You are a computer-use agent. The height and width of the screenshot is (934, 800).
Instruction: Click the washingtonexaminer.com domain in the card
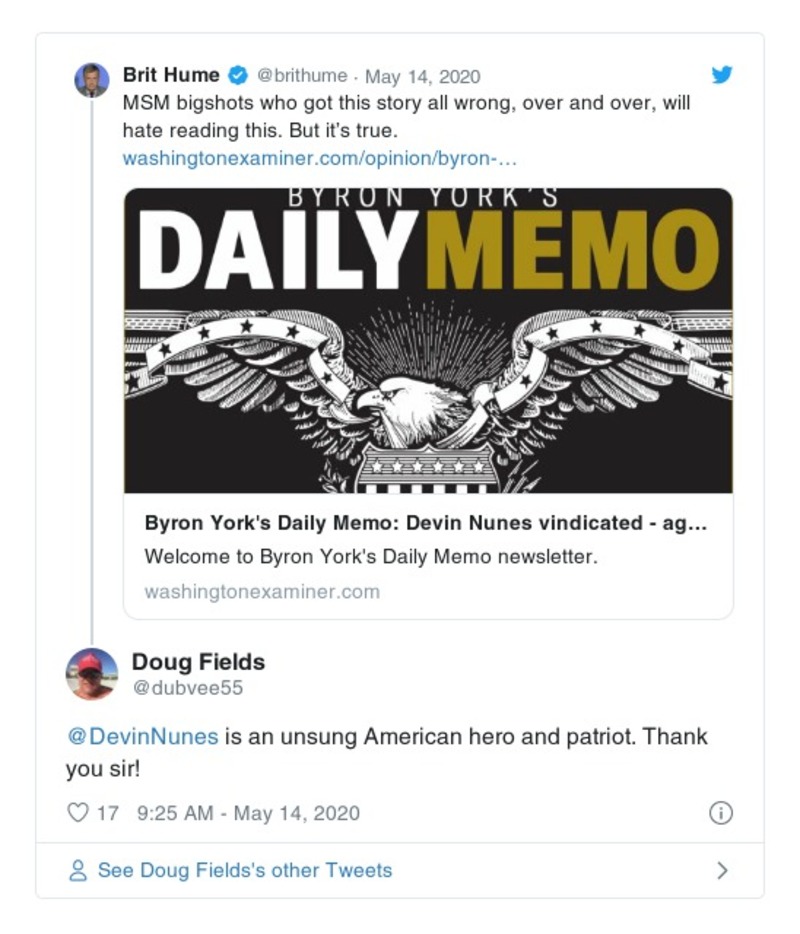point(262,591)
